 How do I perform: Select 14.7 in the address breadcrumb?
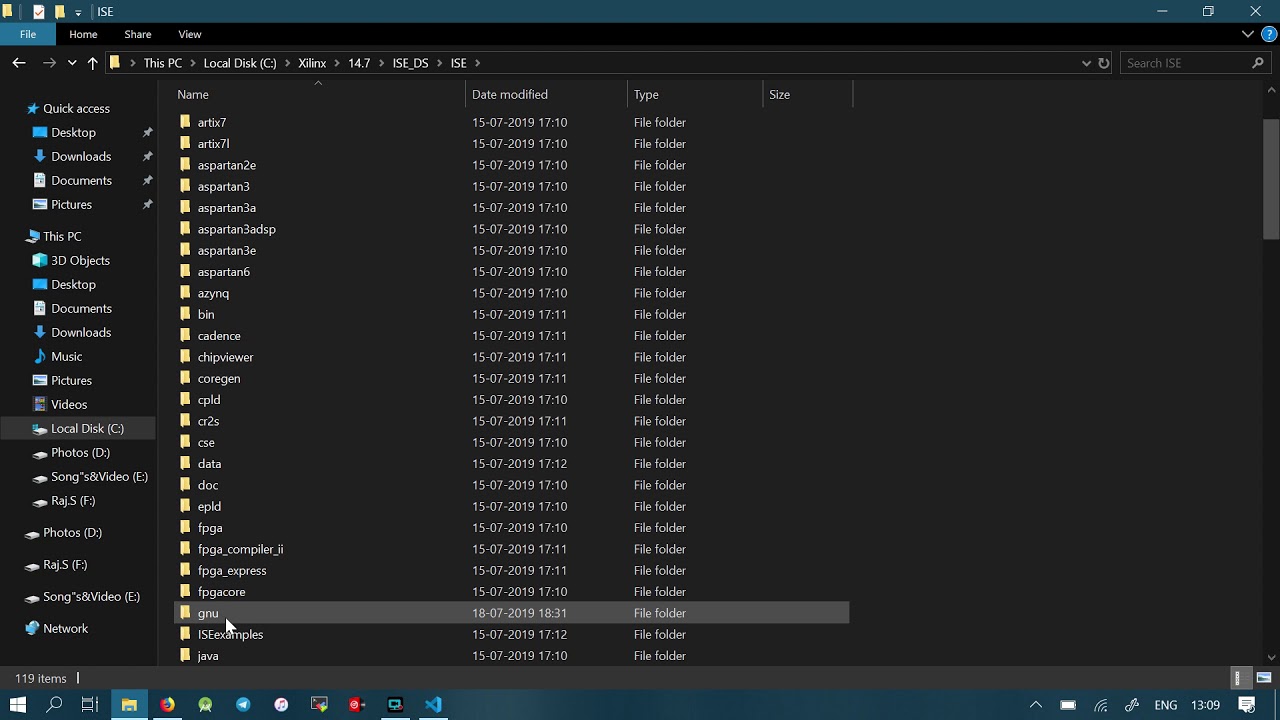pos(359,63)
